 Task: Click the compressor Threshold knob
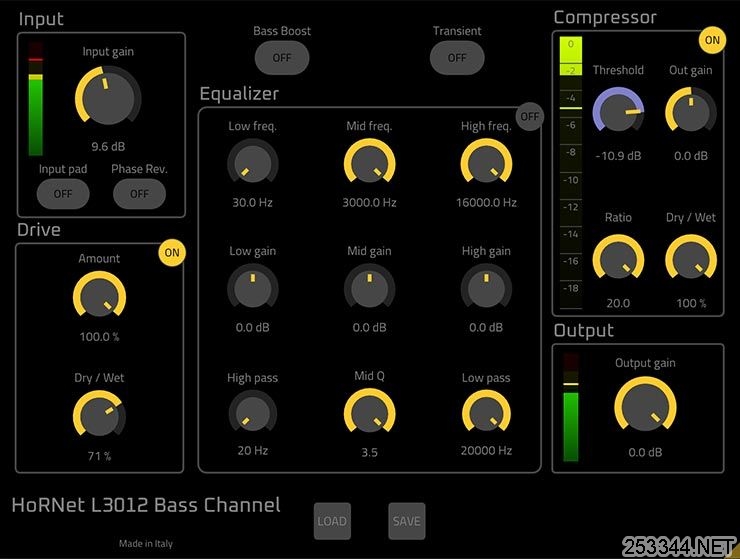618,110
